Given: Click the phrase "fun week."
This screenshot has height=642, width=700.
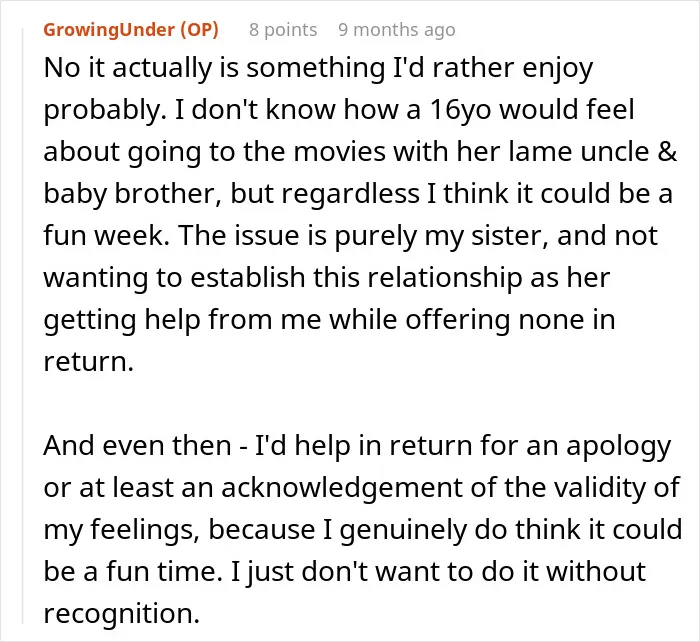Looking at the screenshot, I should click(107, 236).
